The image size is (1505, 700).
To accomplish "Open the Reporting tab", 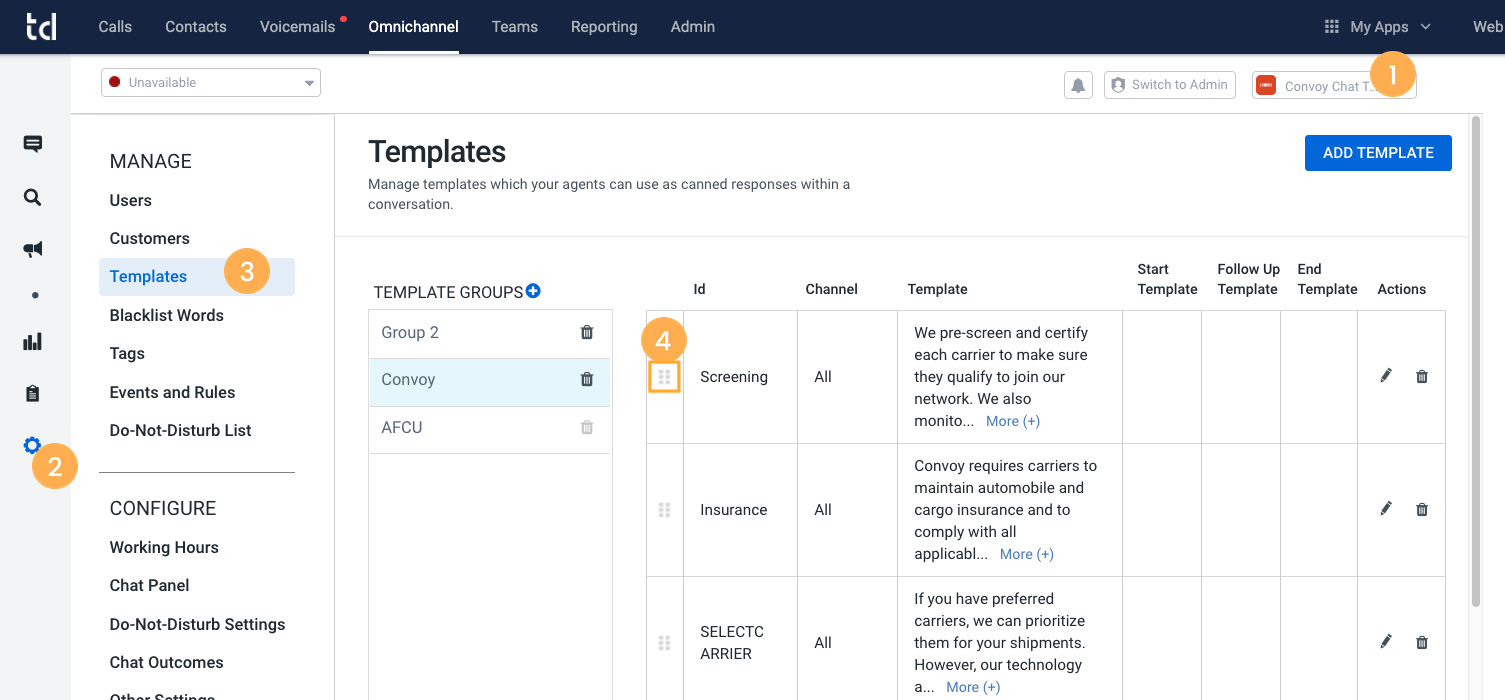I will point(604,27).
